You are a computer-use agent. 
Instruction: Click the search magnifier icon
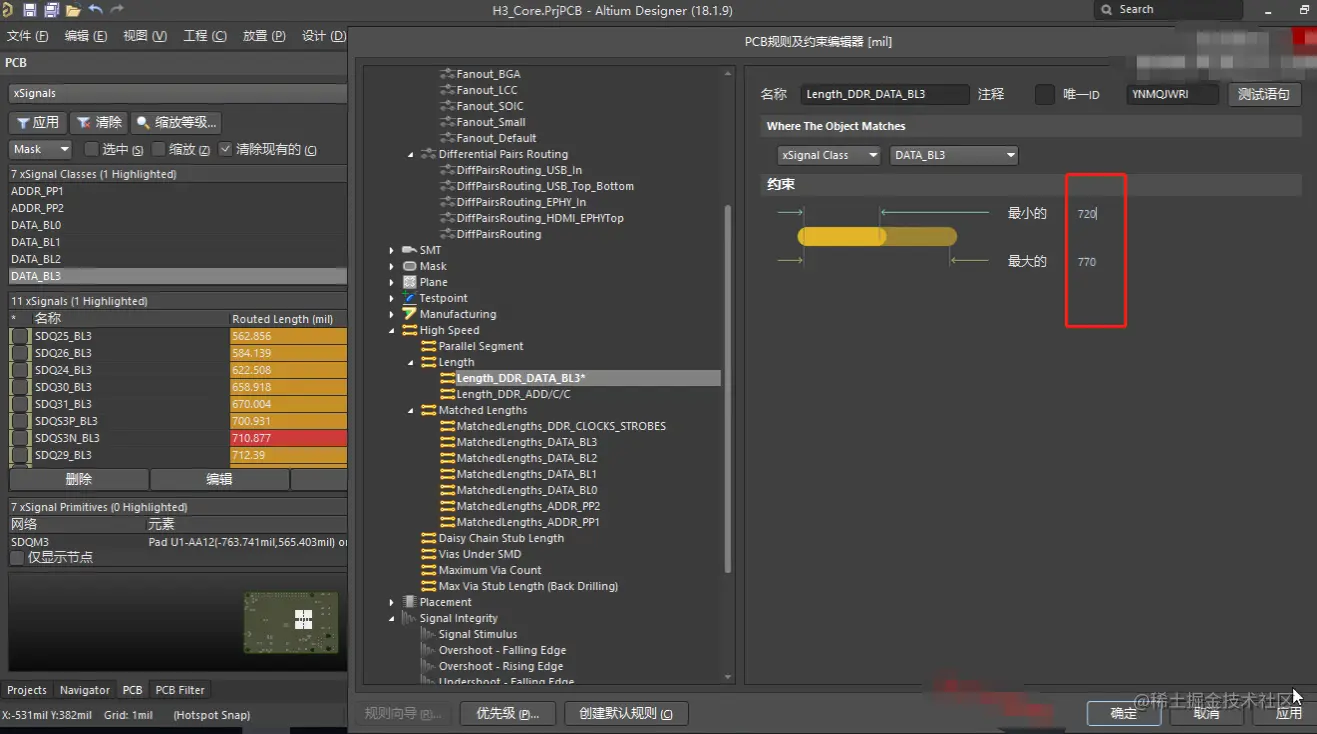pos(1107,10)
